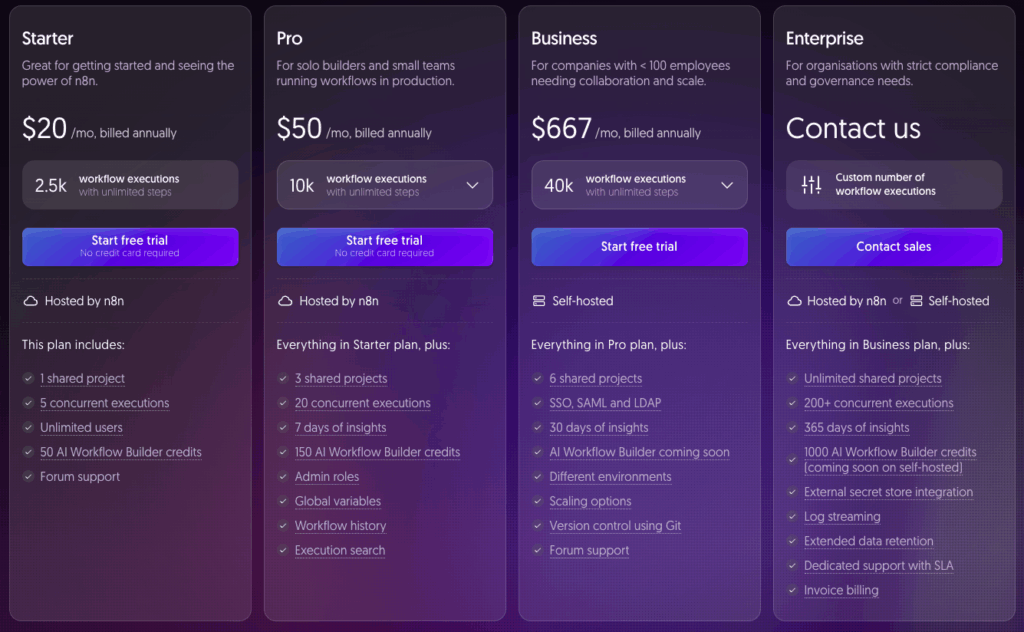Click the sliders icon for custom executions
This screenshot has height=632, width=1024.
click(x=811, y=185)
